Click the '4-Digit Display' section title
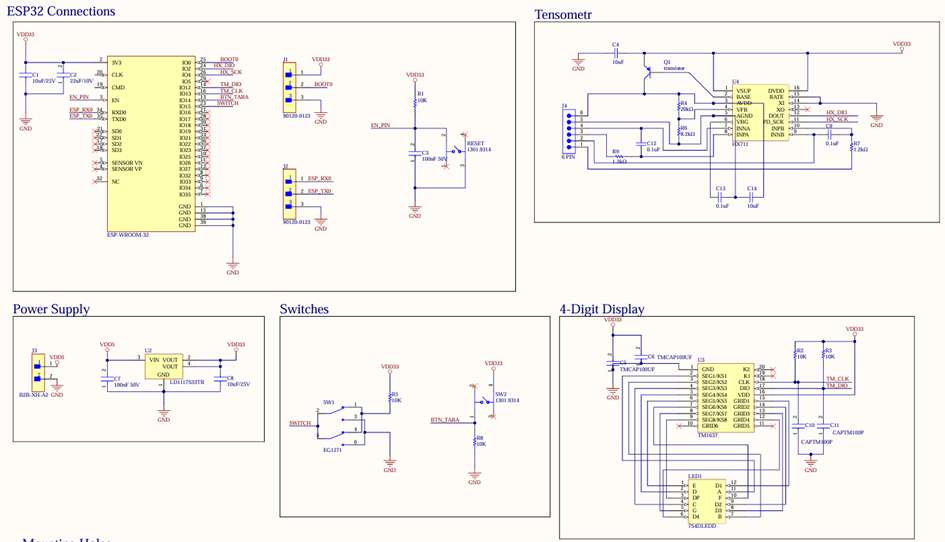Image resolution: width=945 pixels, height=542 pixels. pyautogui.click(x=601, y=309)
